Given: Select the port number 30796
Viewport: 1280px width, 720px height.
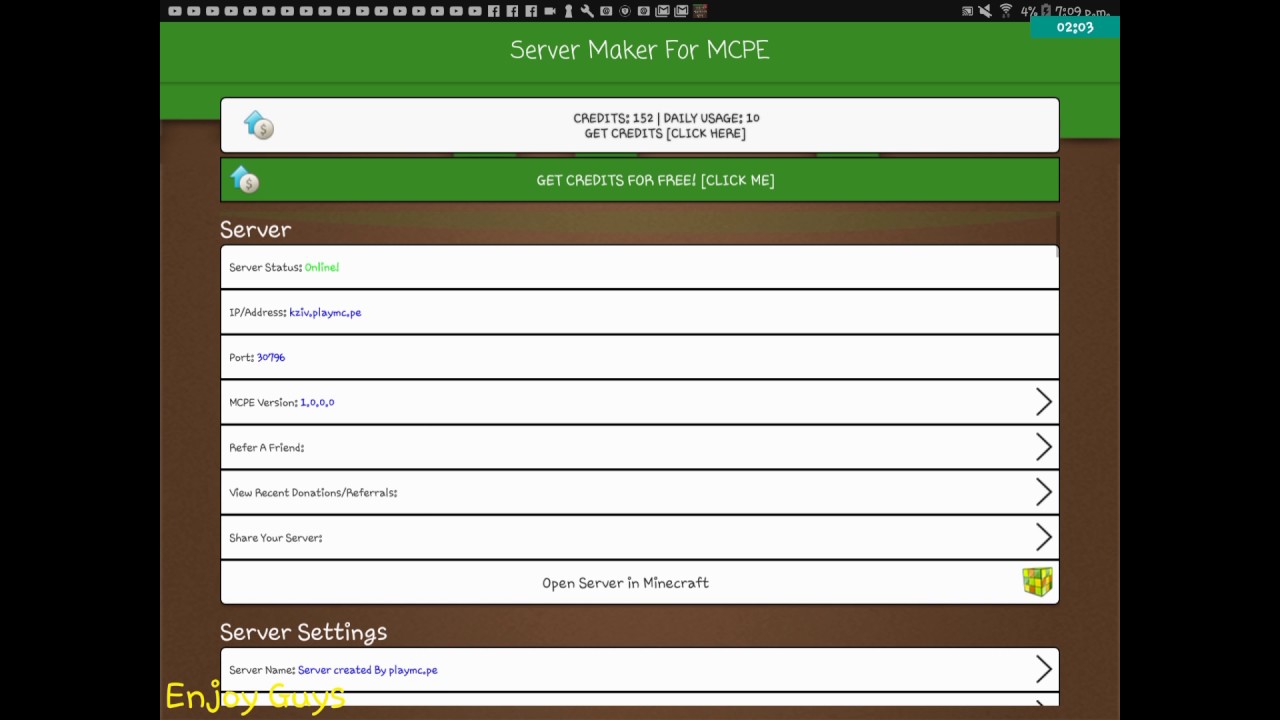Looking at the screenshot, I should click(x=271, y=357).
